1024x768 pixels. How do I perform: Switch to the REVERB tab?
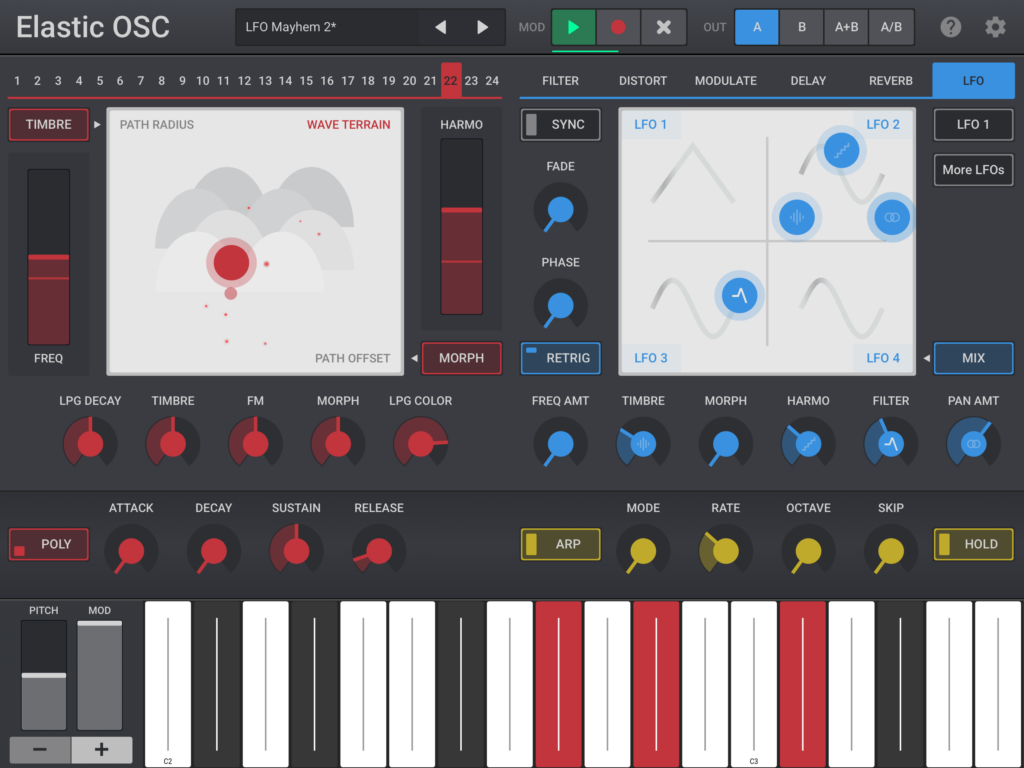891,80
